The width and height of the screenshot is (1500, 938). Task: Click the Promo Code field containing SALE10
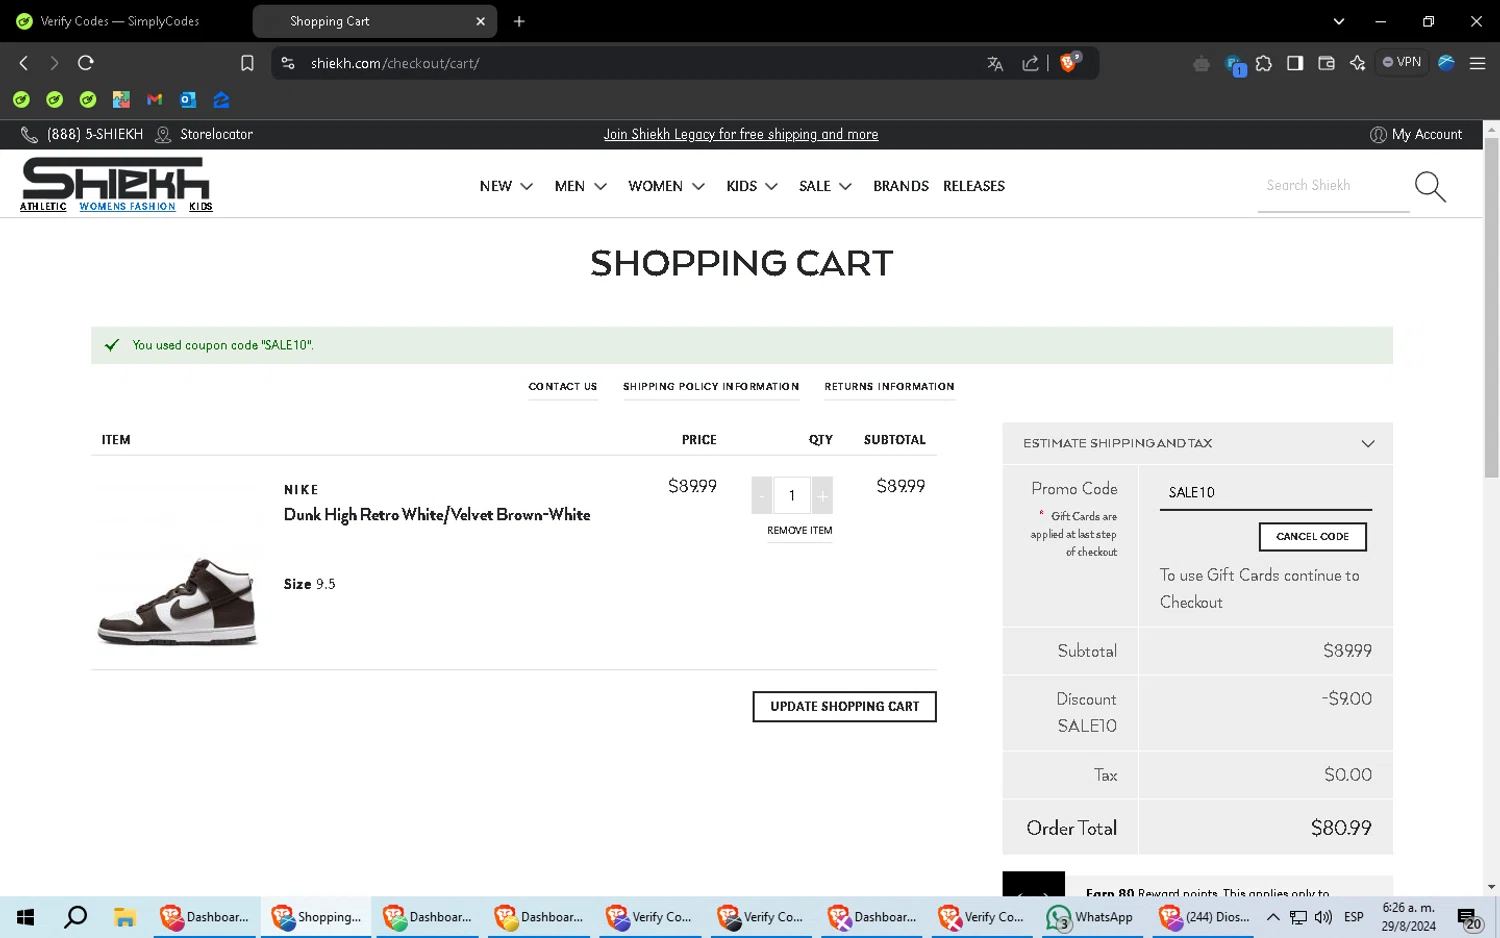pyautogui.click(x=1265, y=492)
